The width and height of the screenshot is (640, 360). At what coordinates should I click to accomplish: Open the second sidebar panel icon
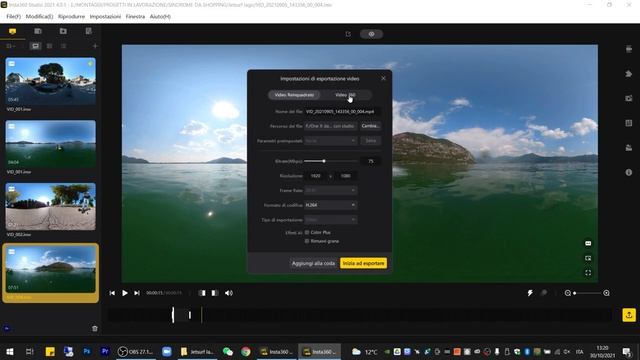pyautogui.click(x=38, y=31)
